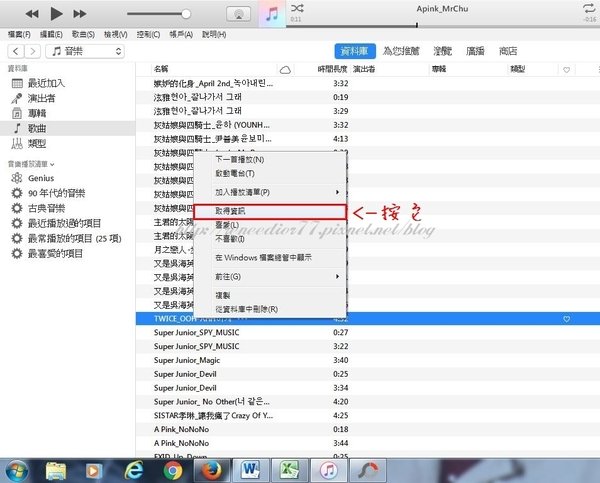Viewport: 600px width, 483px height.
Task: Select 類型 in the sidebar
Action: click(67, 144)
